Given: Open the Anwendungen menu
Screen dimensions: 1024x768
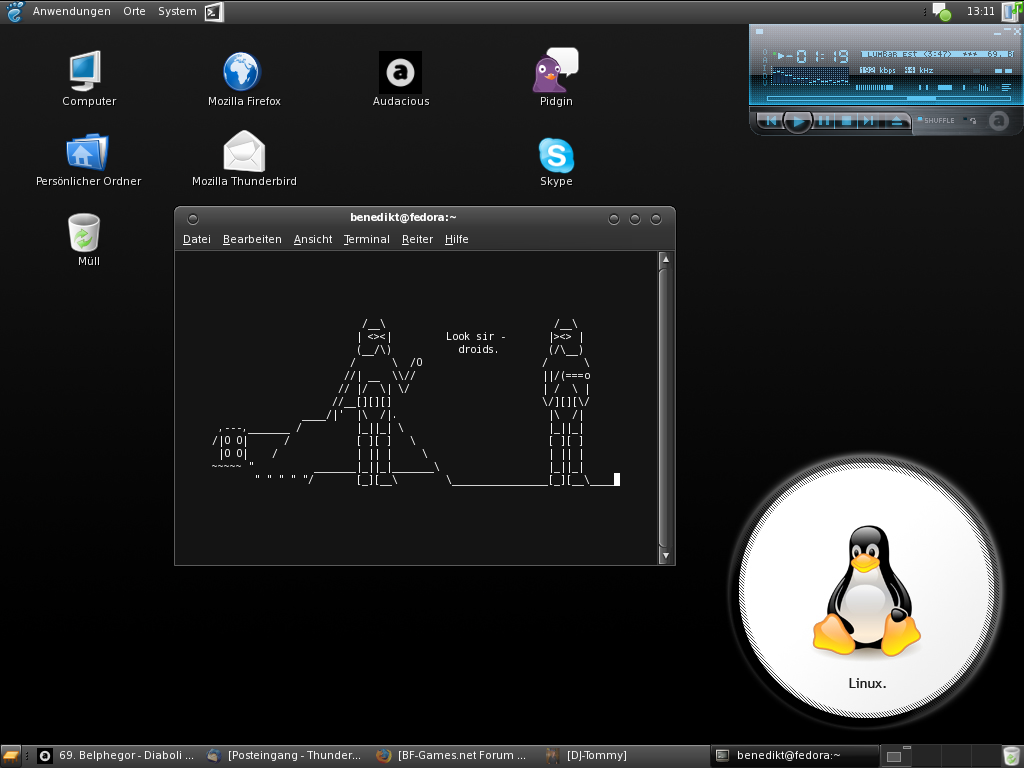Looking at the screenshot, I should [72, 11].
